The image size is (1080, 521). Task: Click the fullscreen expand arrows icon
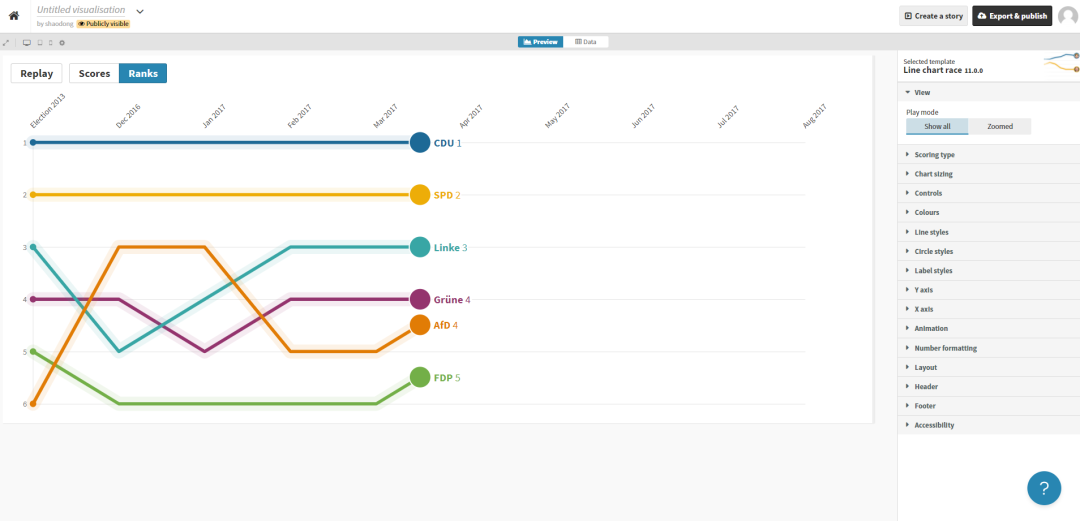[x=6, y=43]
